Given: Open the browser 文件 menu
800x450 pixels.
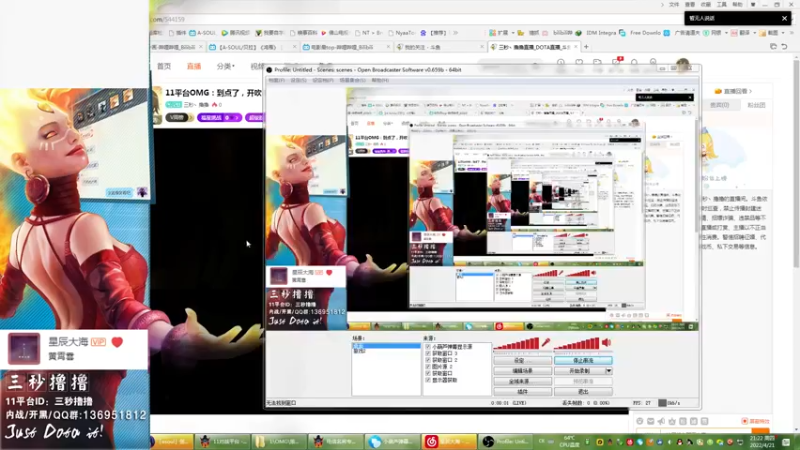Looking at the screenshot, I should [x=674, y=5].
